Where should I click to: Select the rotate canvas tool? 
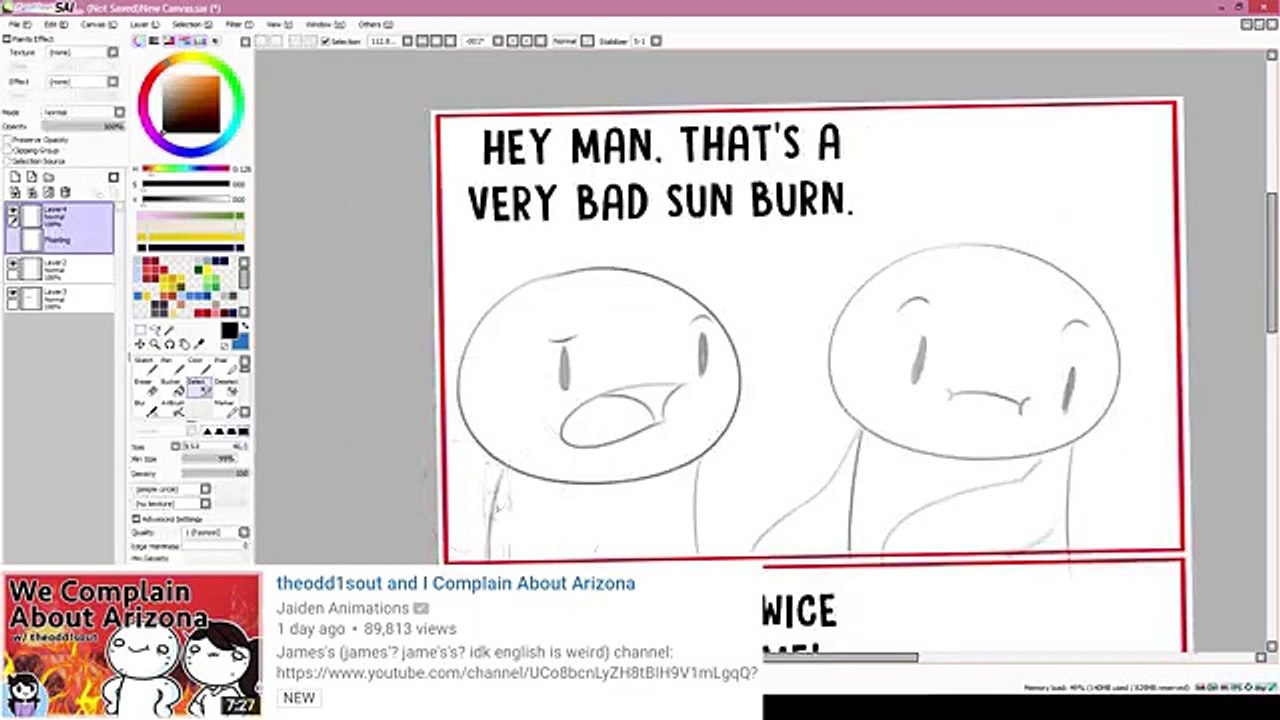[170, 345]
